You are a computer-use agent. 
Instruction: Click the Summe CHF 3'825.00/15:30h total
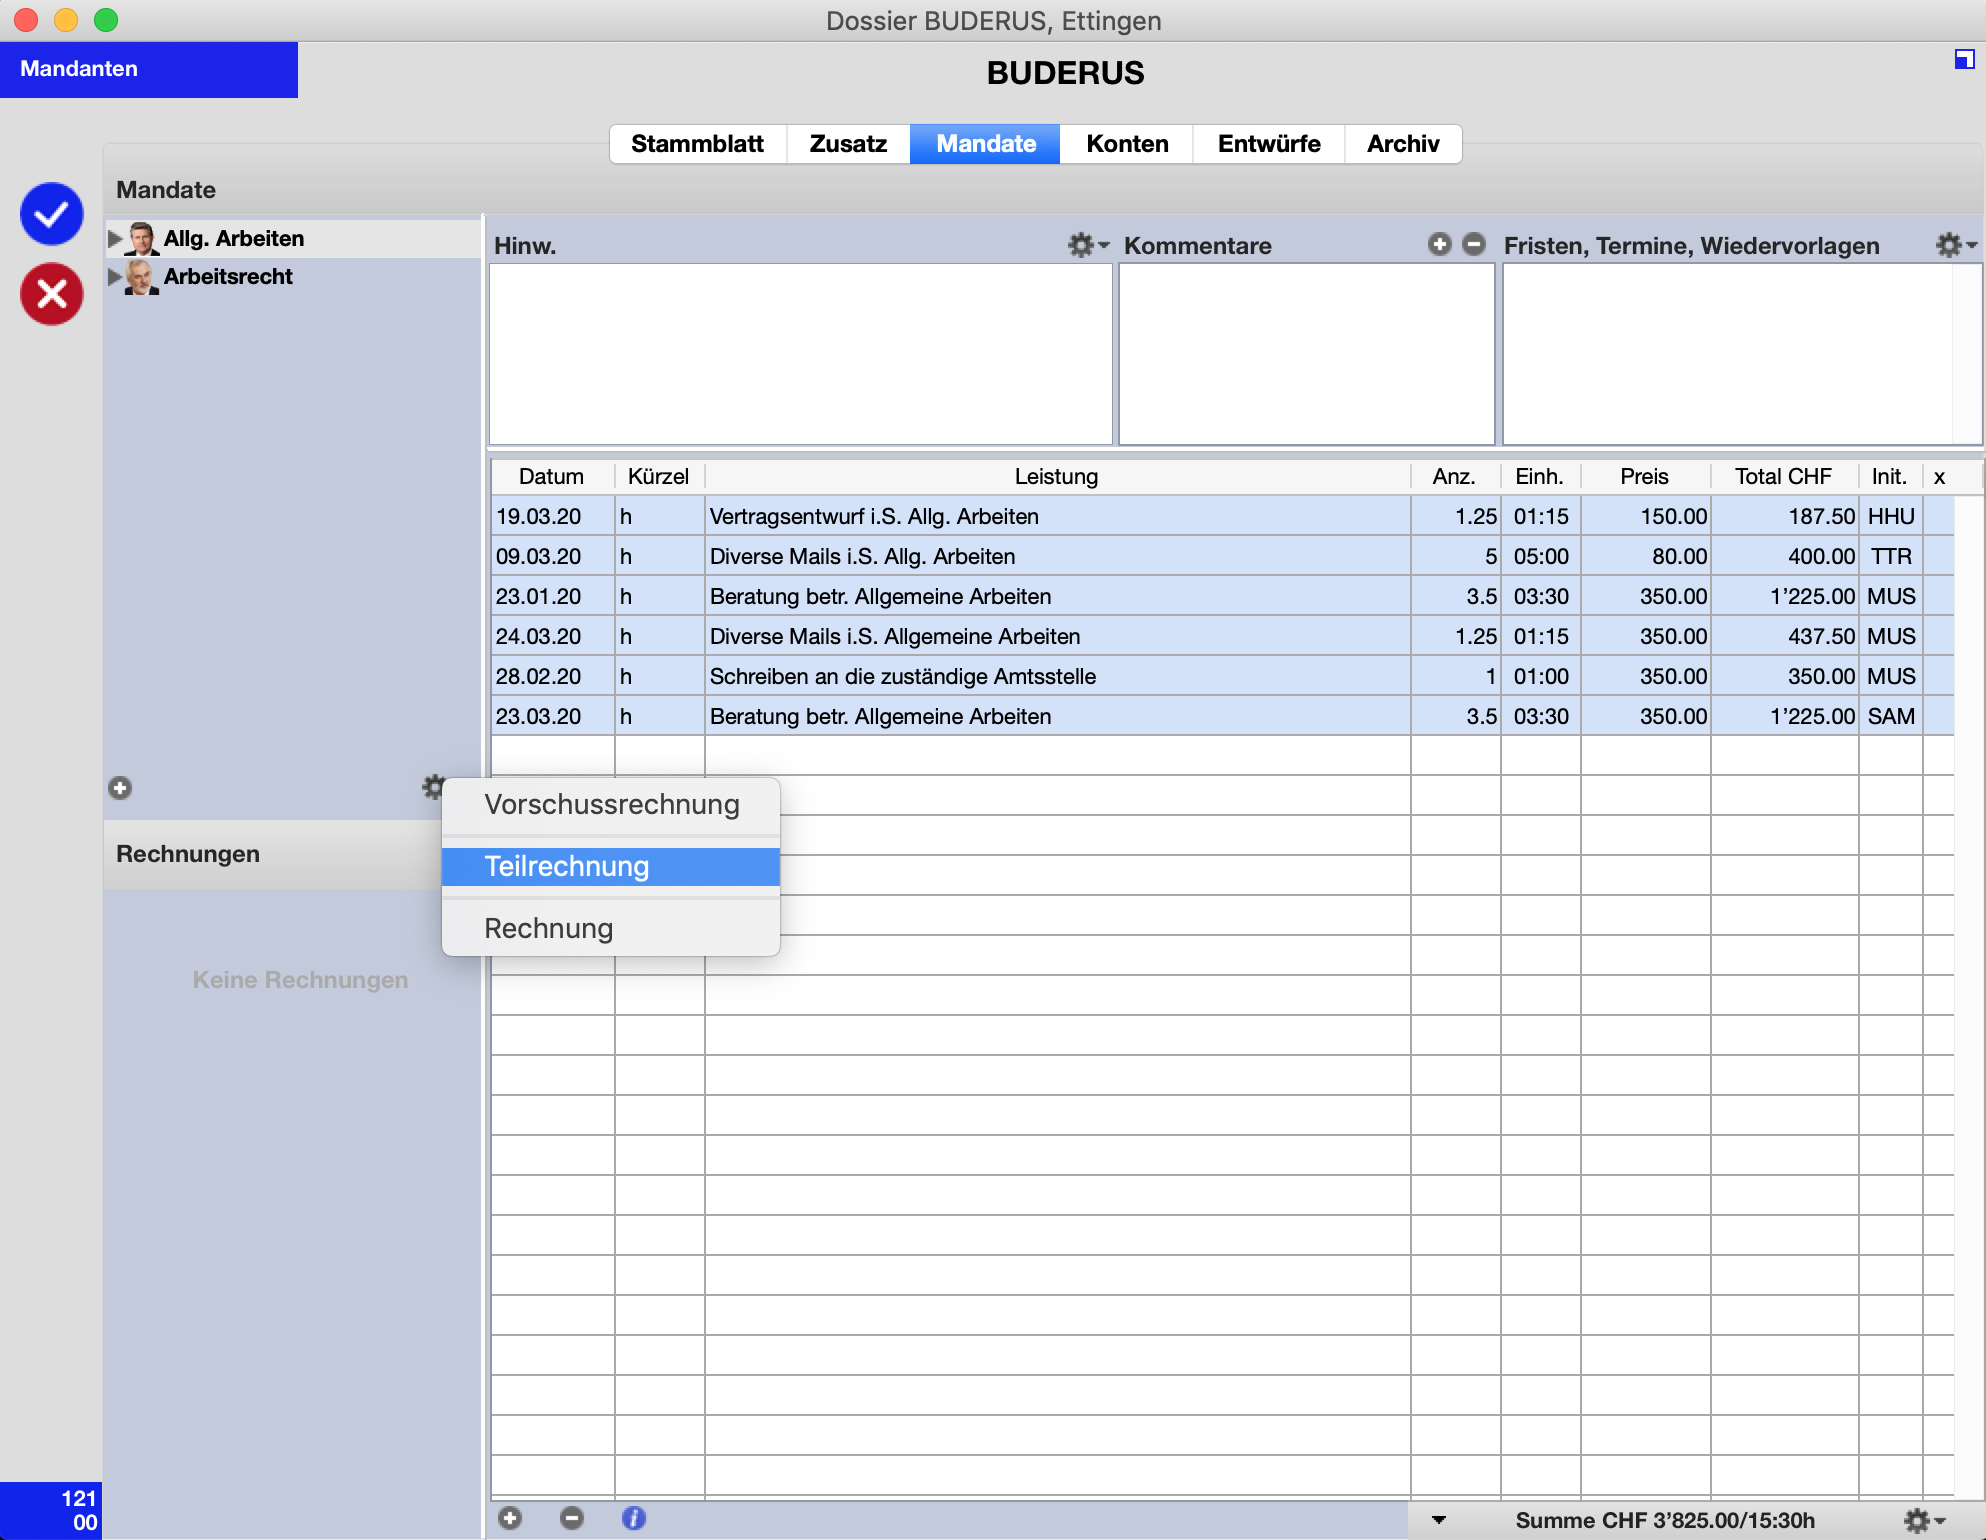(1665, 1520)
